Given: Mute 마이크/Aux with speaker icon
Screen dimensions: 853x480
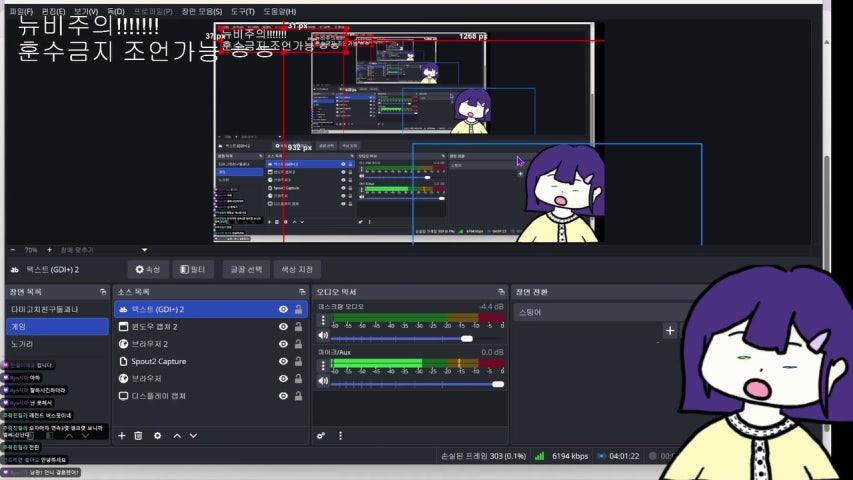Looking at the screenshot, I should 323,381.
